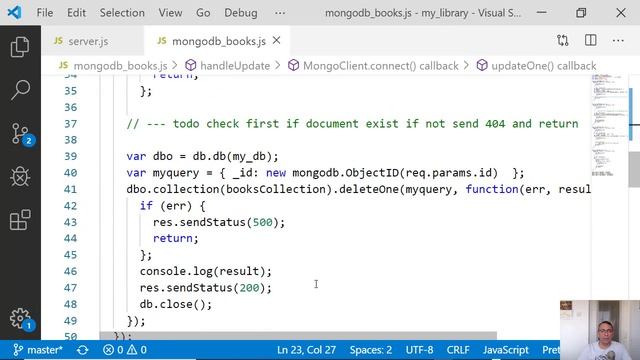Click the minimap code overview
The height and width of the screenshot is (360, 640).
click(609, 127)
